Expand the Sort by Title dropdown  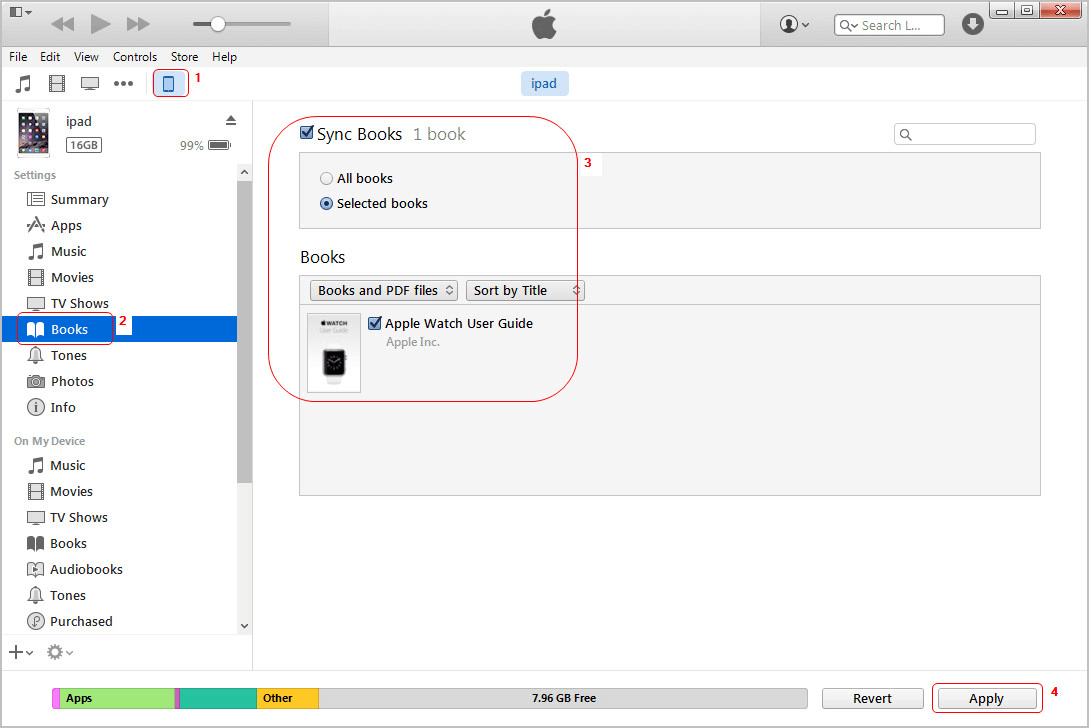(525, 290)
